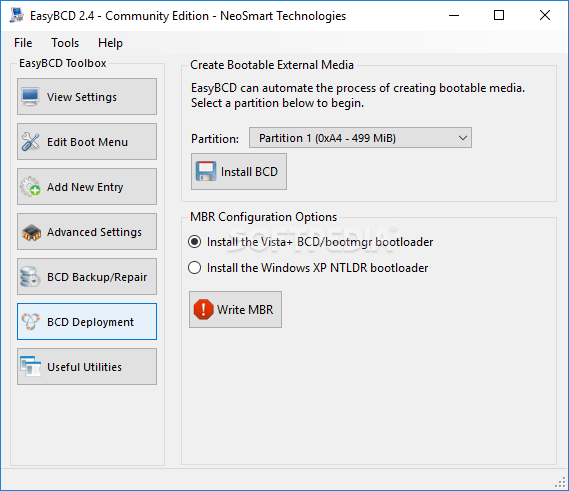Click the Add New Entry gear icon
This screenshot has width=569, height=491.
click(x=30, y=187)
